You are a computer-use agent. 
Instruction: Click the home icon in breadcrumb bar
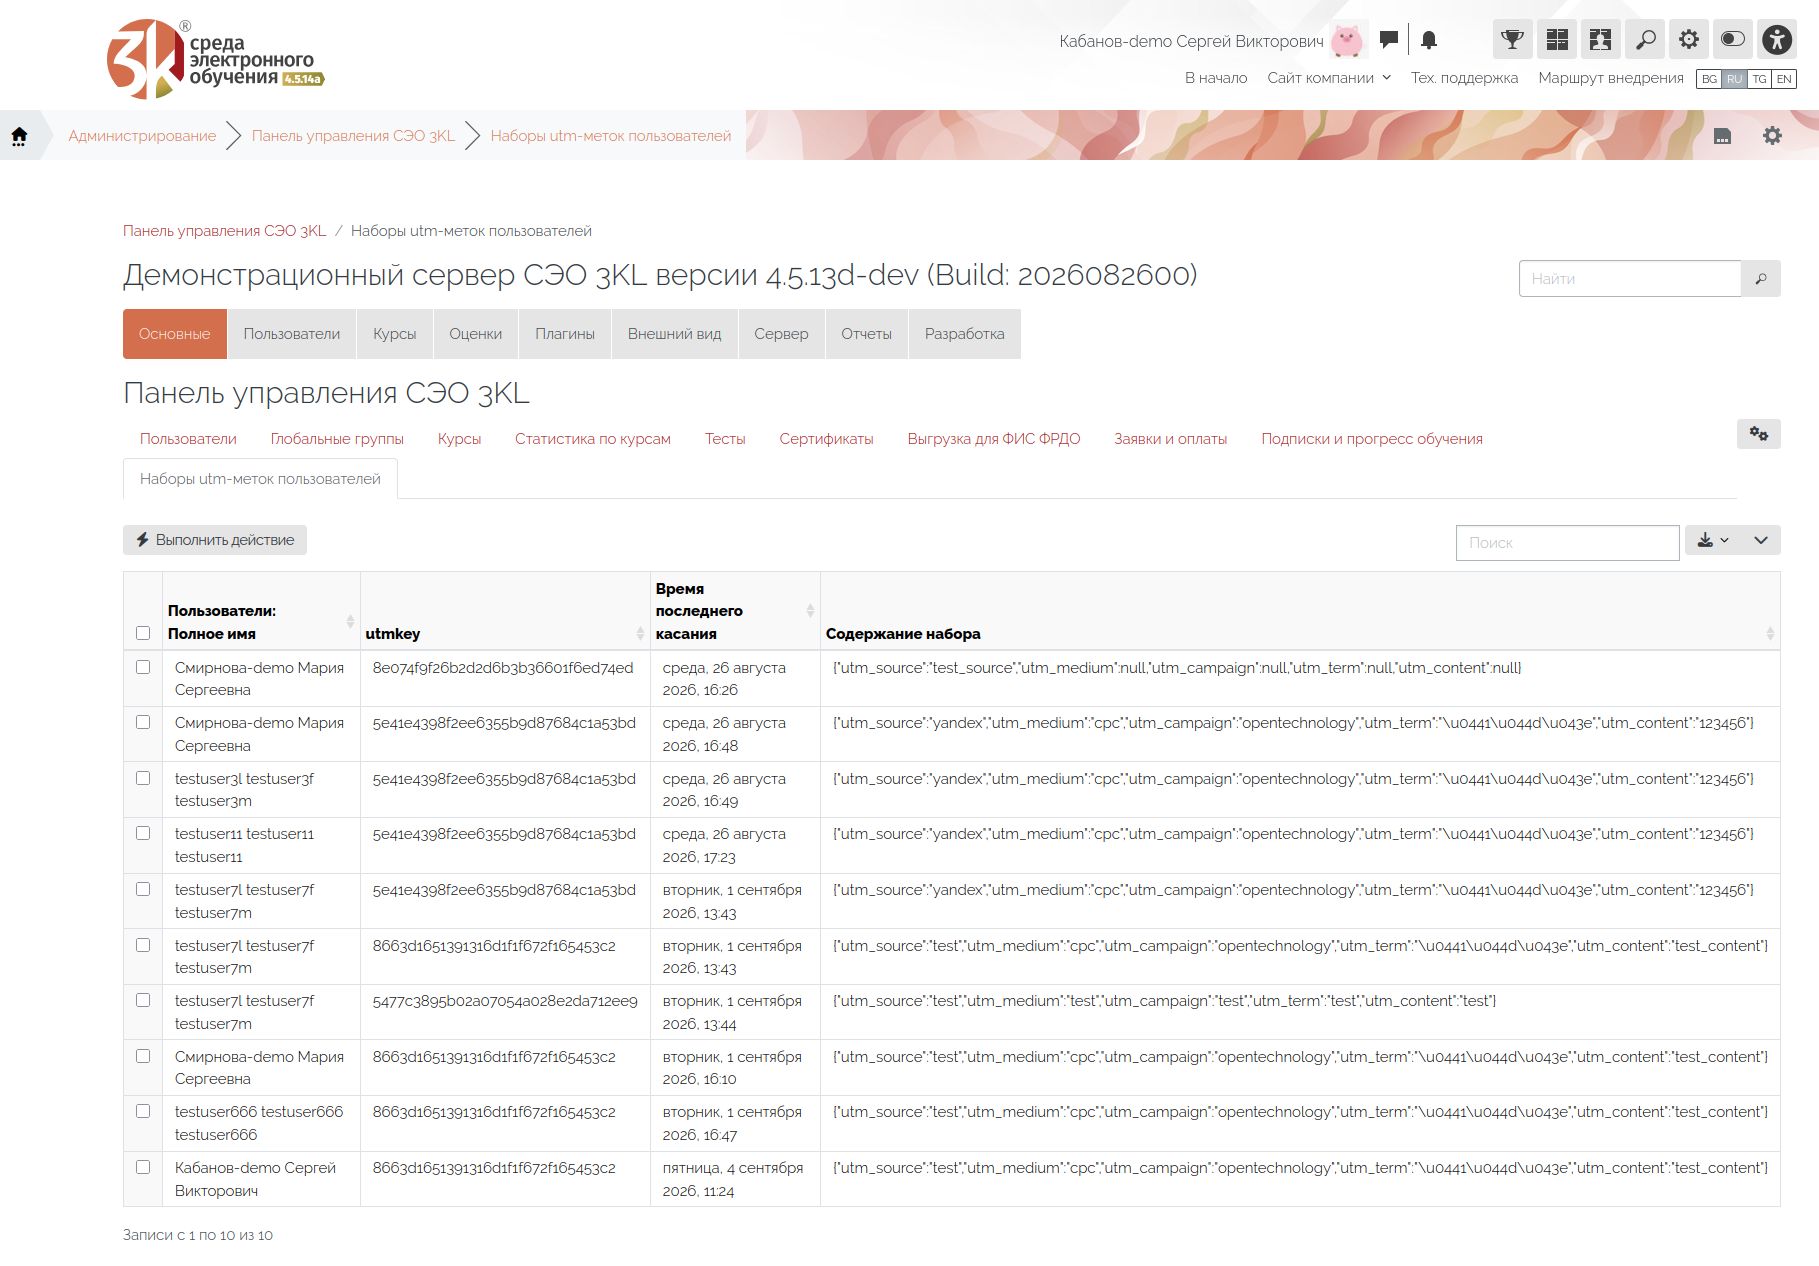pos(19,136)
